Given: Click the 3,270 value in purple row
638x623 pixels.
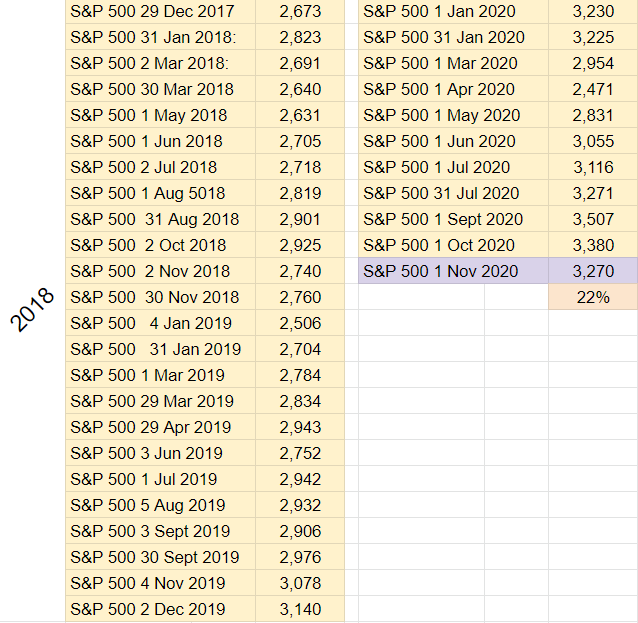Looking at the screenshot, I should (x=593, y=271).
